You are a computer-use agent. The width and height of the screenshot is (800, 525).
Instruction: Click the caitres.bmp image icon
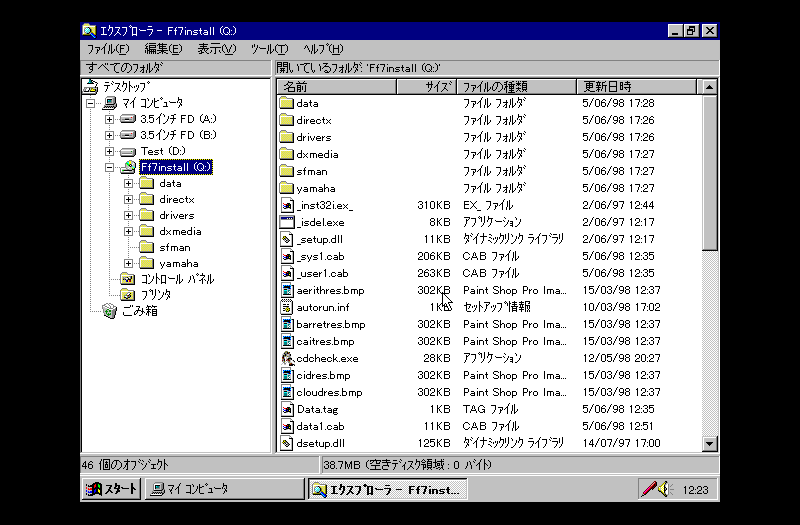pyautogui.click(x=287, y=341)
